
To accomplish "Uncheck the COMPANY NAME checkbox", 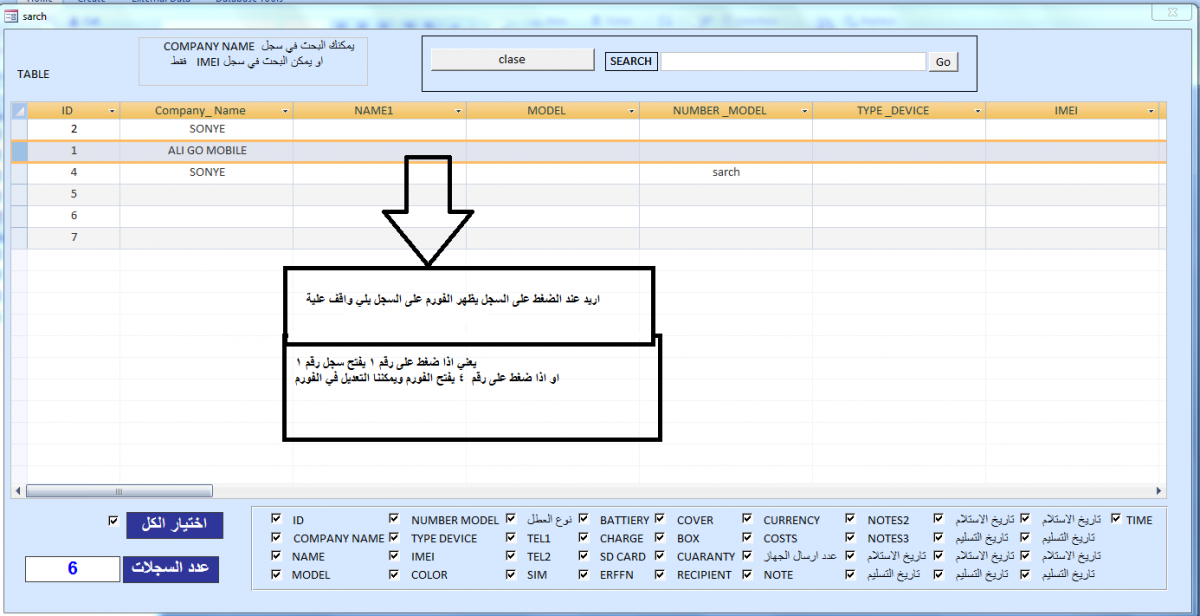I will (x=276, y=538).
